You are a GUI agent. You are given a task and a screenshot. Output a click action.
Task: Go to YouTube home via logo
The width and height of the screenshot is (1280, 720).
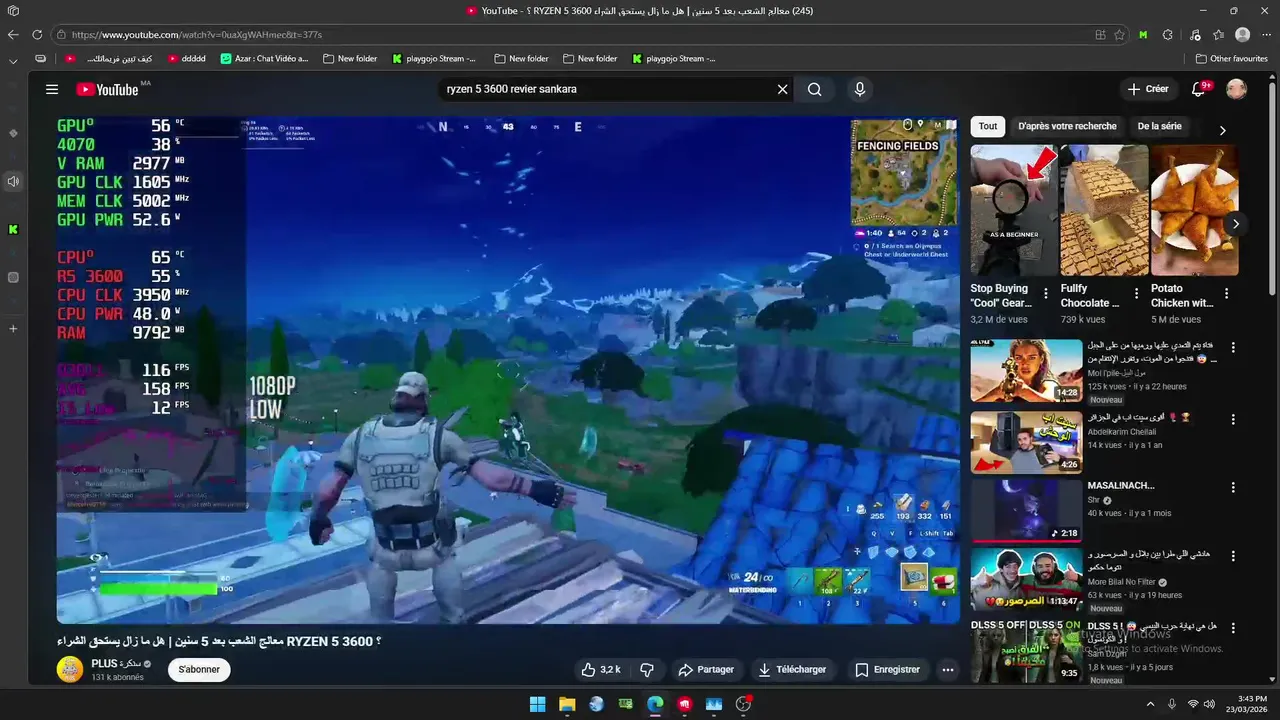107,89
